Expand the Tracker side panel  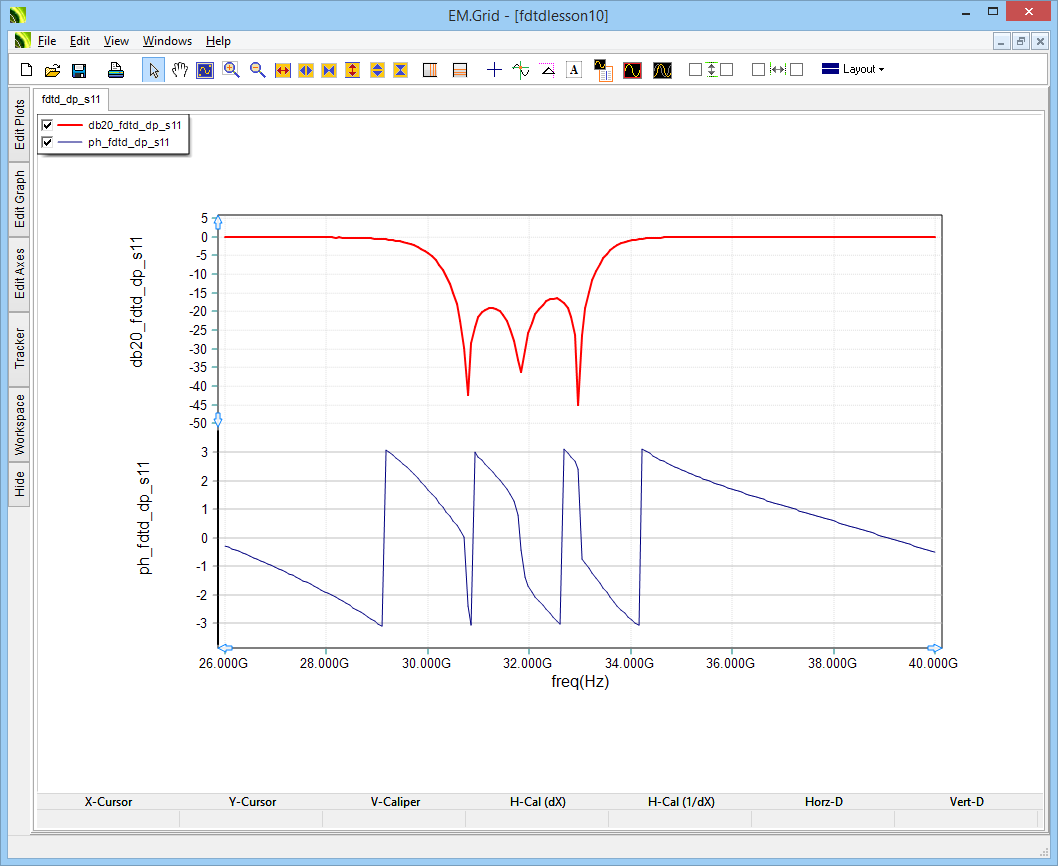(19, 349)
